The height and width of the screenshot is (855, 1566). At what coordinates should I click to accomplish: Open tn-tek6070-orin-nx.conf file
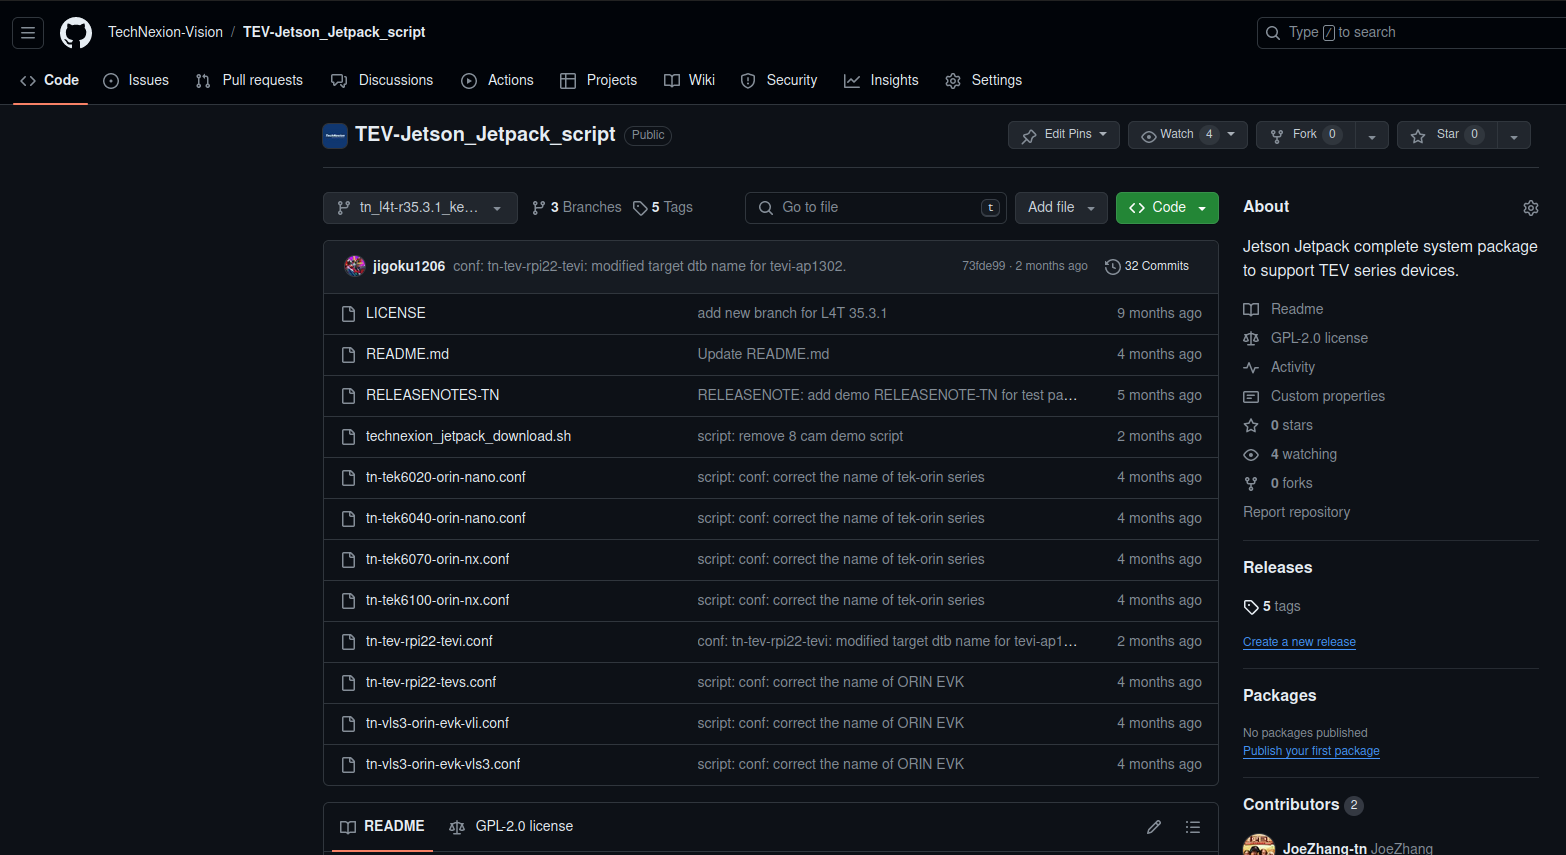(437, 560)
